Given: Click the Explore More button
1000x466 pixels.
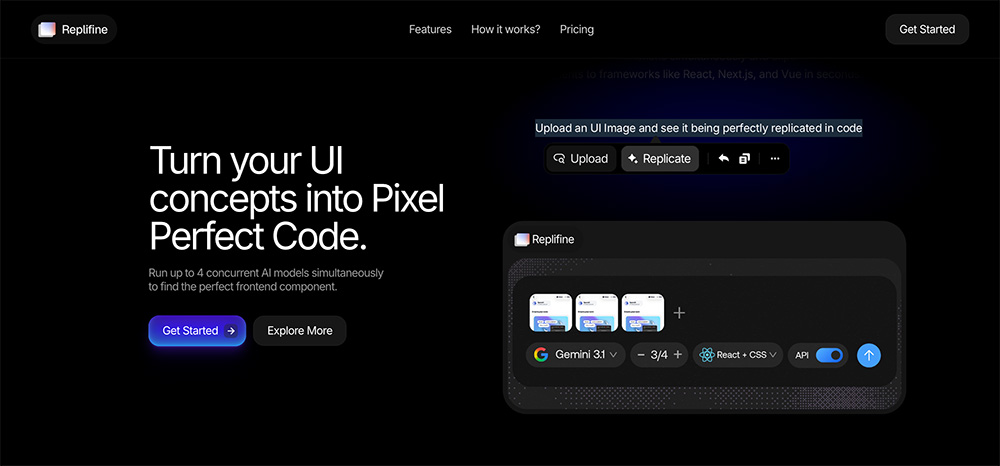Looking at the screenshot, I should 300,331.
